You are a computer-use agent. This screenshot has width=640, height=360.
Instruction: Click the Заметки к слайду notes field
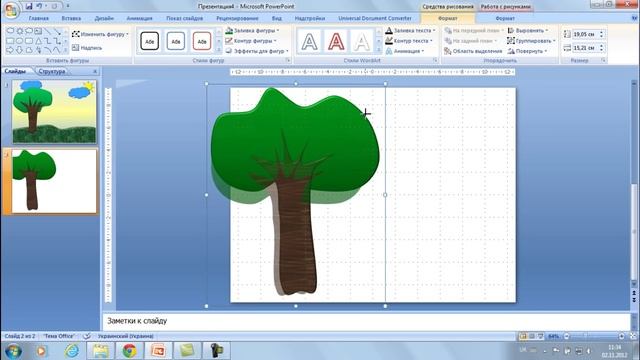point(367,321)
